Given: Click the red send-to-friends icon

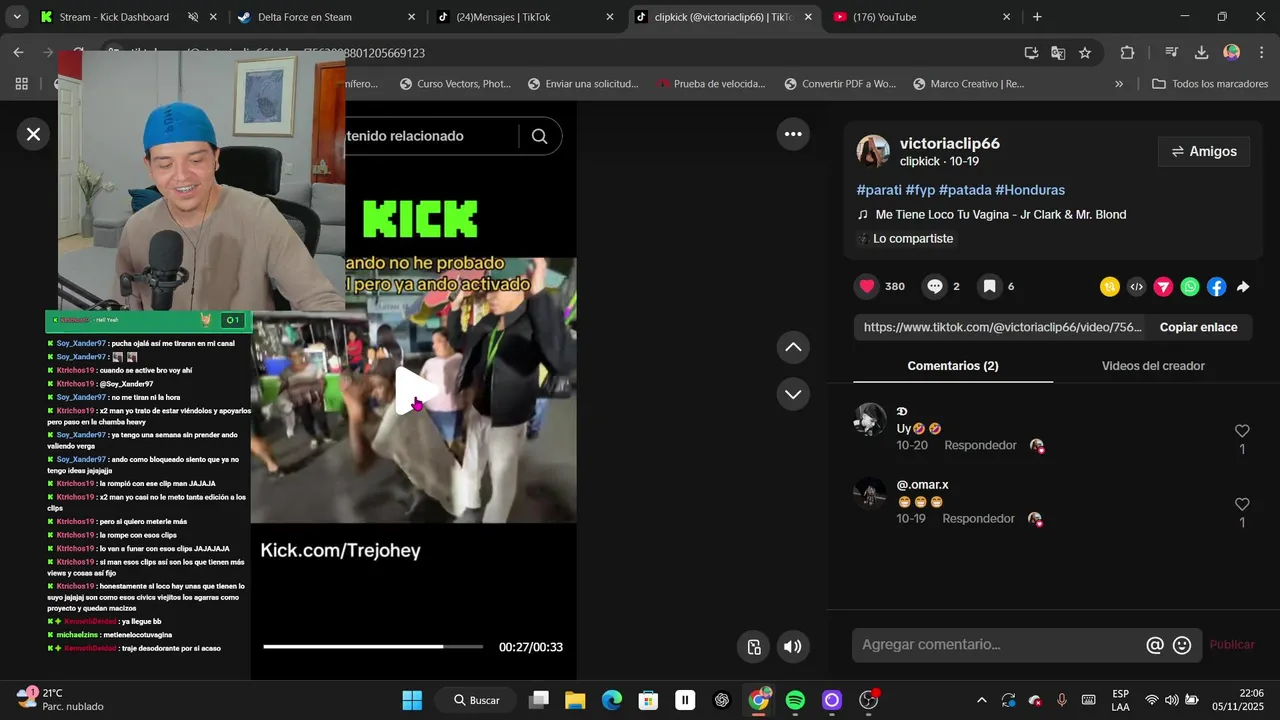Looking at the screenshot, I should 1163,287.
